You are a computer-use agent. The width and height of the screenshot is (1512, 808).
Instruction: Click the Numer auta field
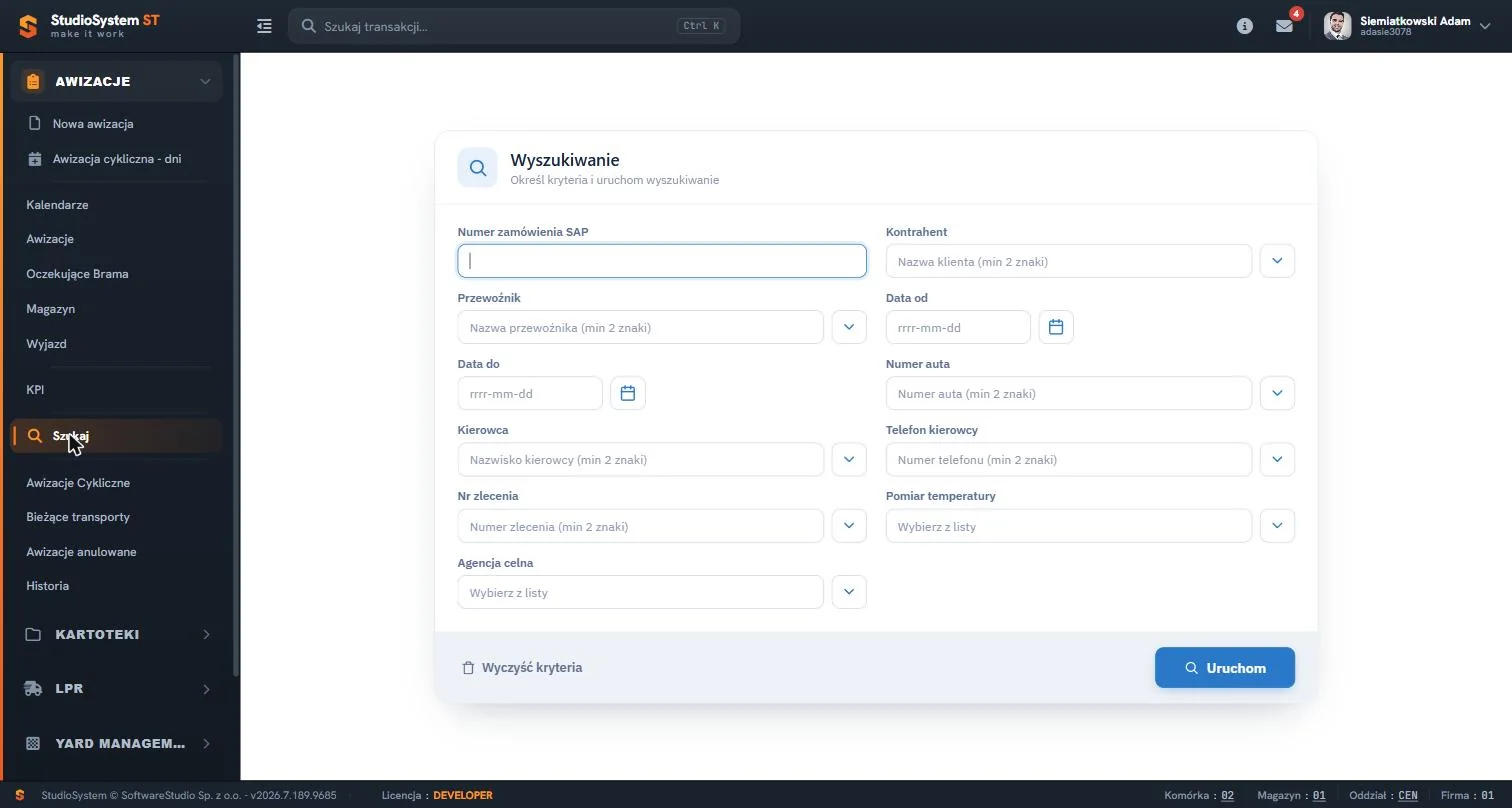pos(1069,393)
